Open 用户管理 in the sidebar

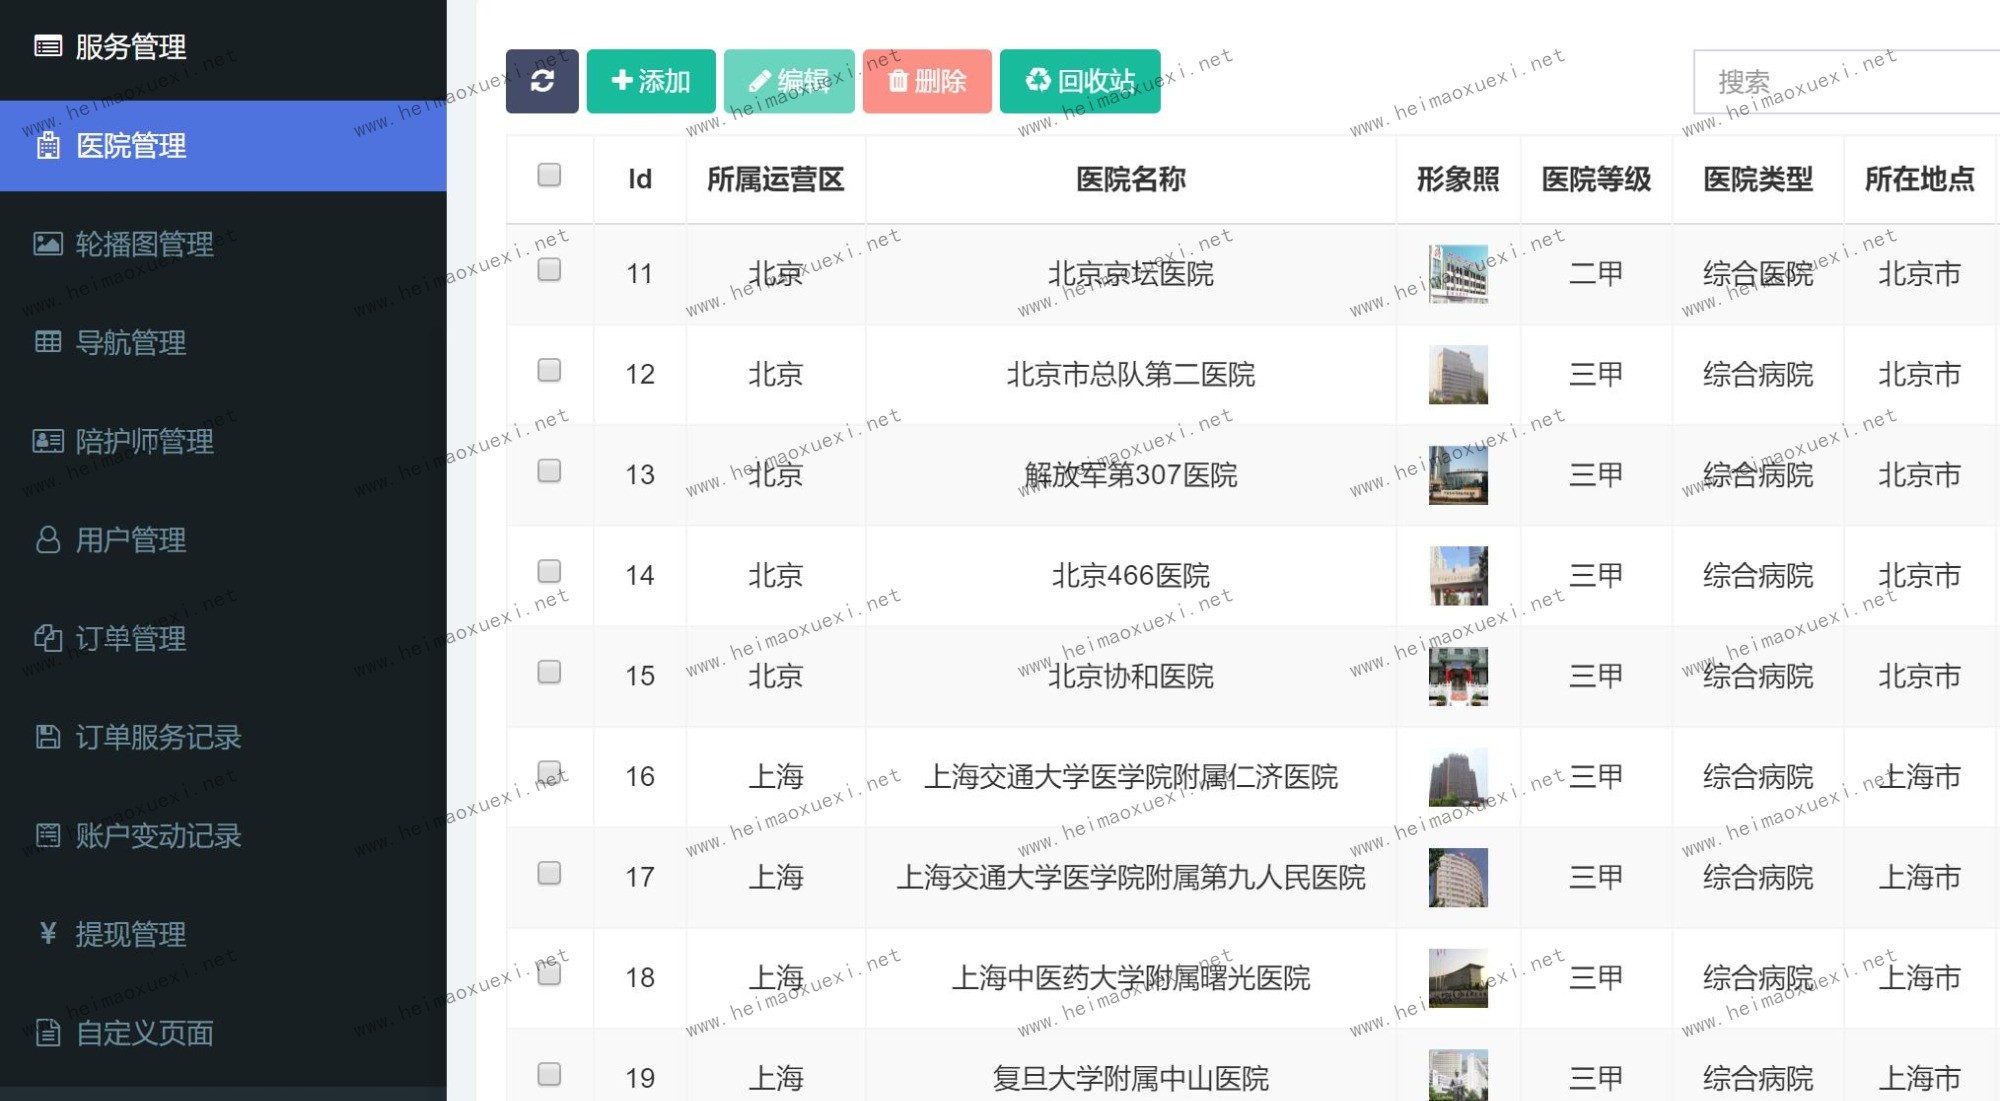(130, 540)
